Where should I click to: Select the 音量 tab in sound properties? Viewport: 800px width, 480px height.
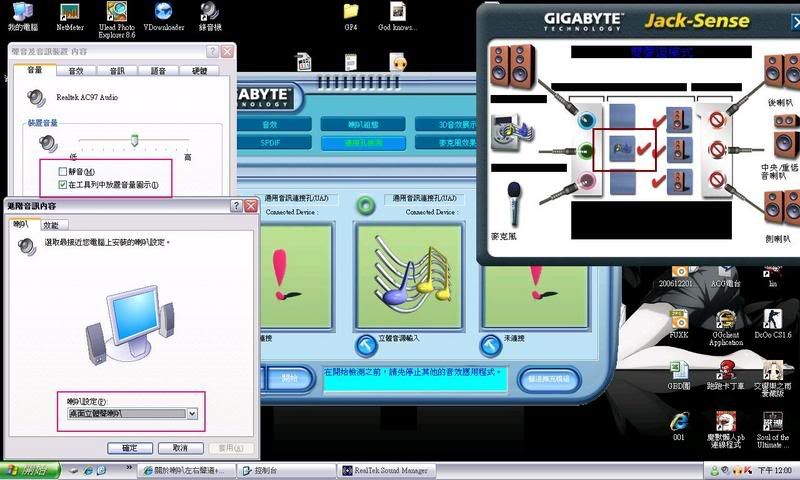point(35,70)
